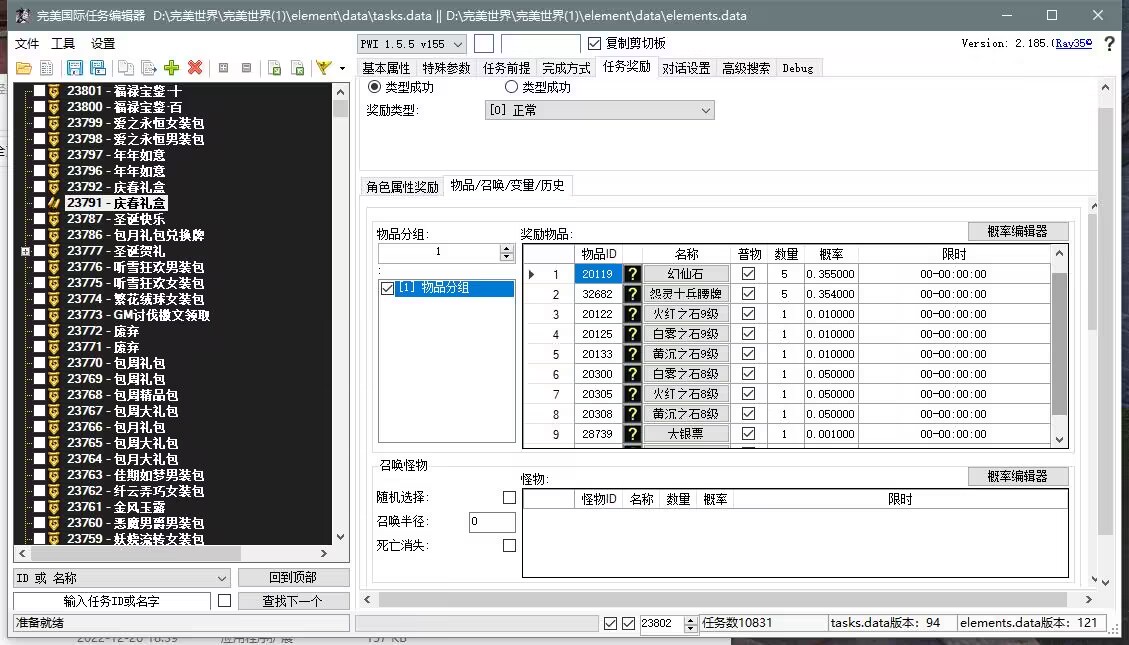
Task: Toggle the 复制剪切板 checkbox
Action: [595, 44]
